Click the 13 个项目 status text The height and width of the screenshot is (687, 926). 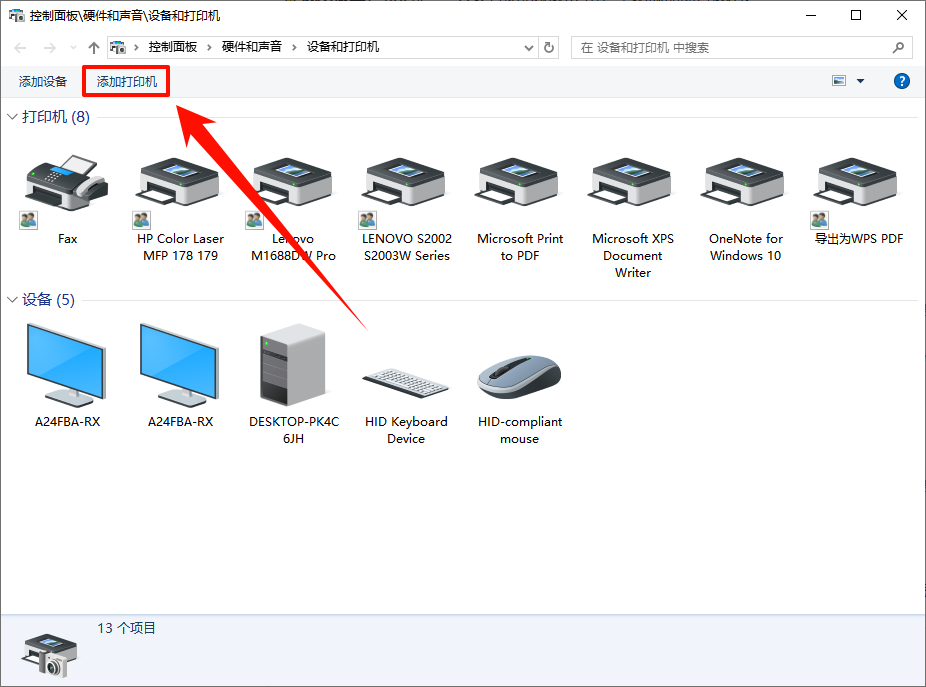pyautogui.click(x=126, y=628)
